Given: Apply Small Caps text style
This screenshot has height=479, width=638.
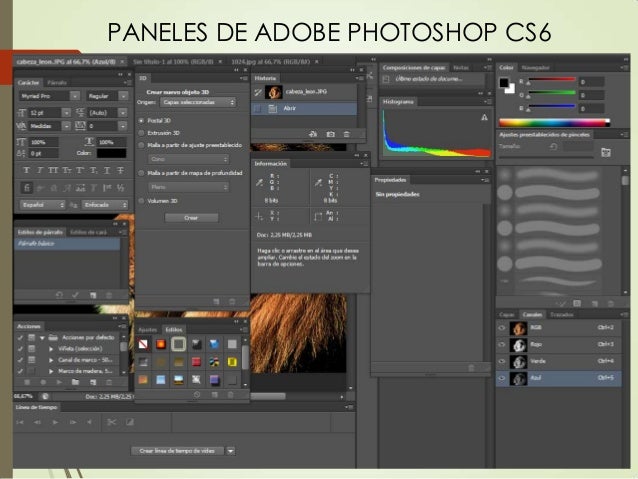Looking at the screenshot, I should (67, 171).
